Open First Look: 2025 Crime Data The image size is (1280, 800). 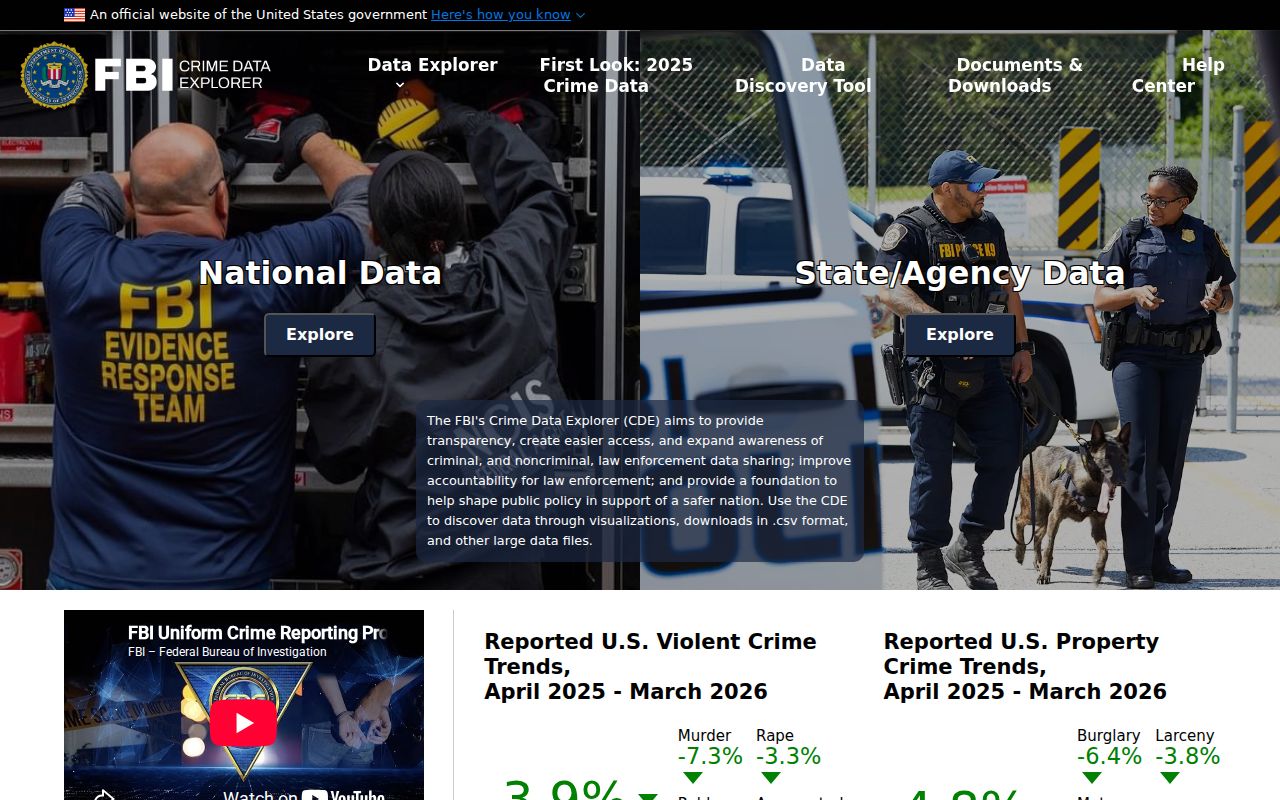coord(616,75)
